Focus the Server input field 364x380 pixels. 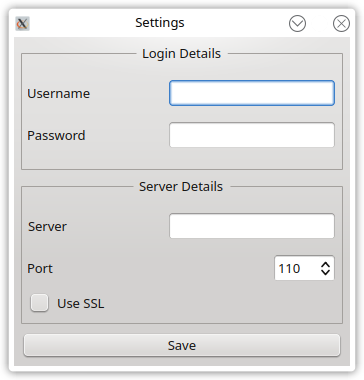tap(252, 226)
